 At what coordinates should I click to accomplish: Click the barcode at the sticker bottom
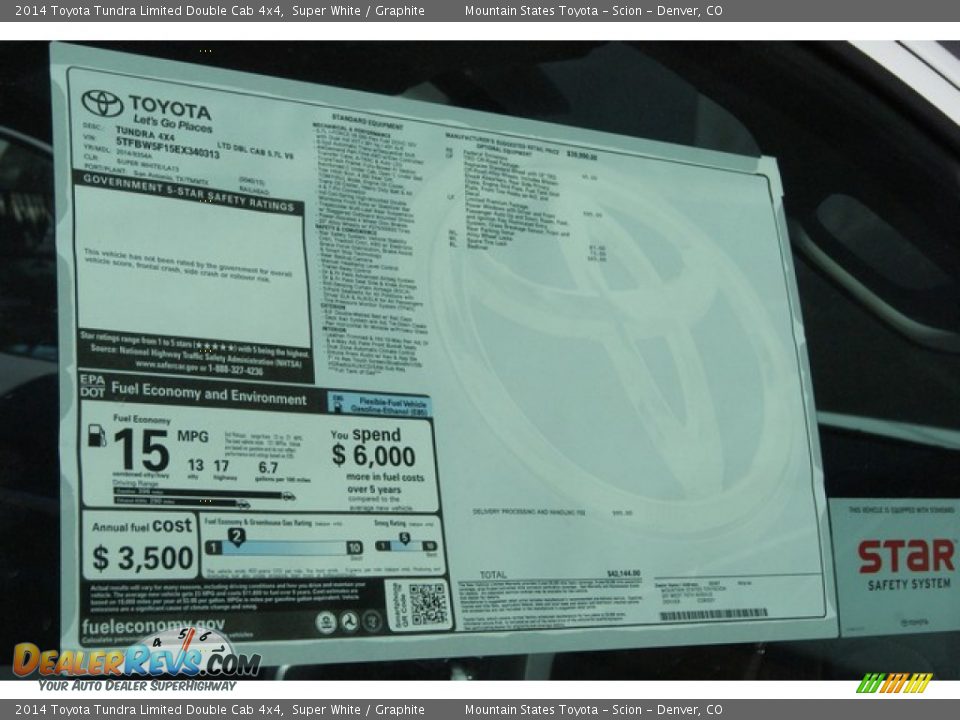click(x=713, y=614)
